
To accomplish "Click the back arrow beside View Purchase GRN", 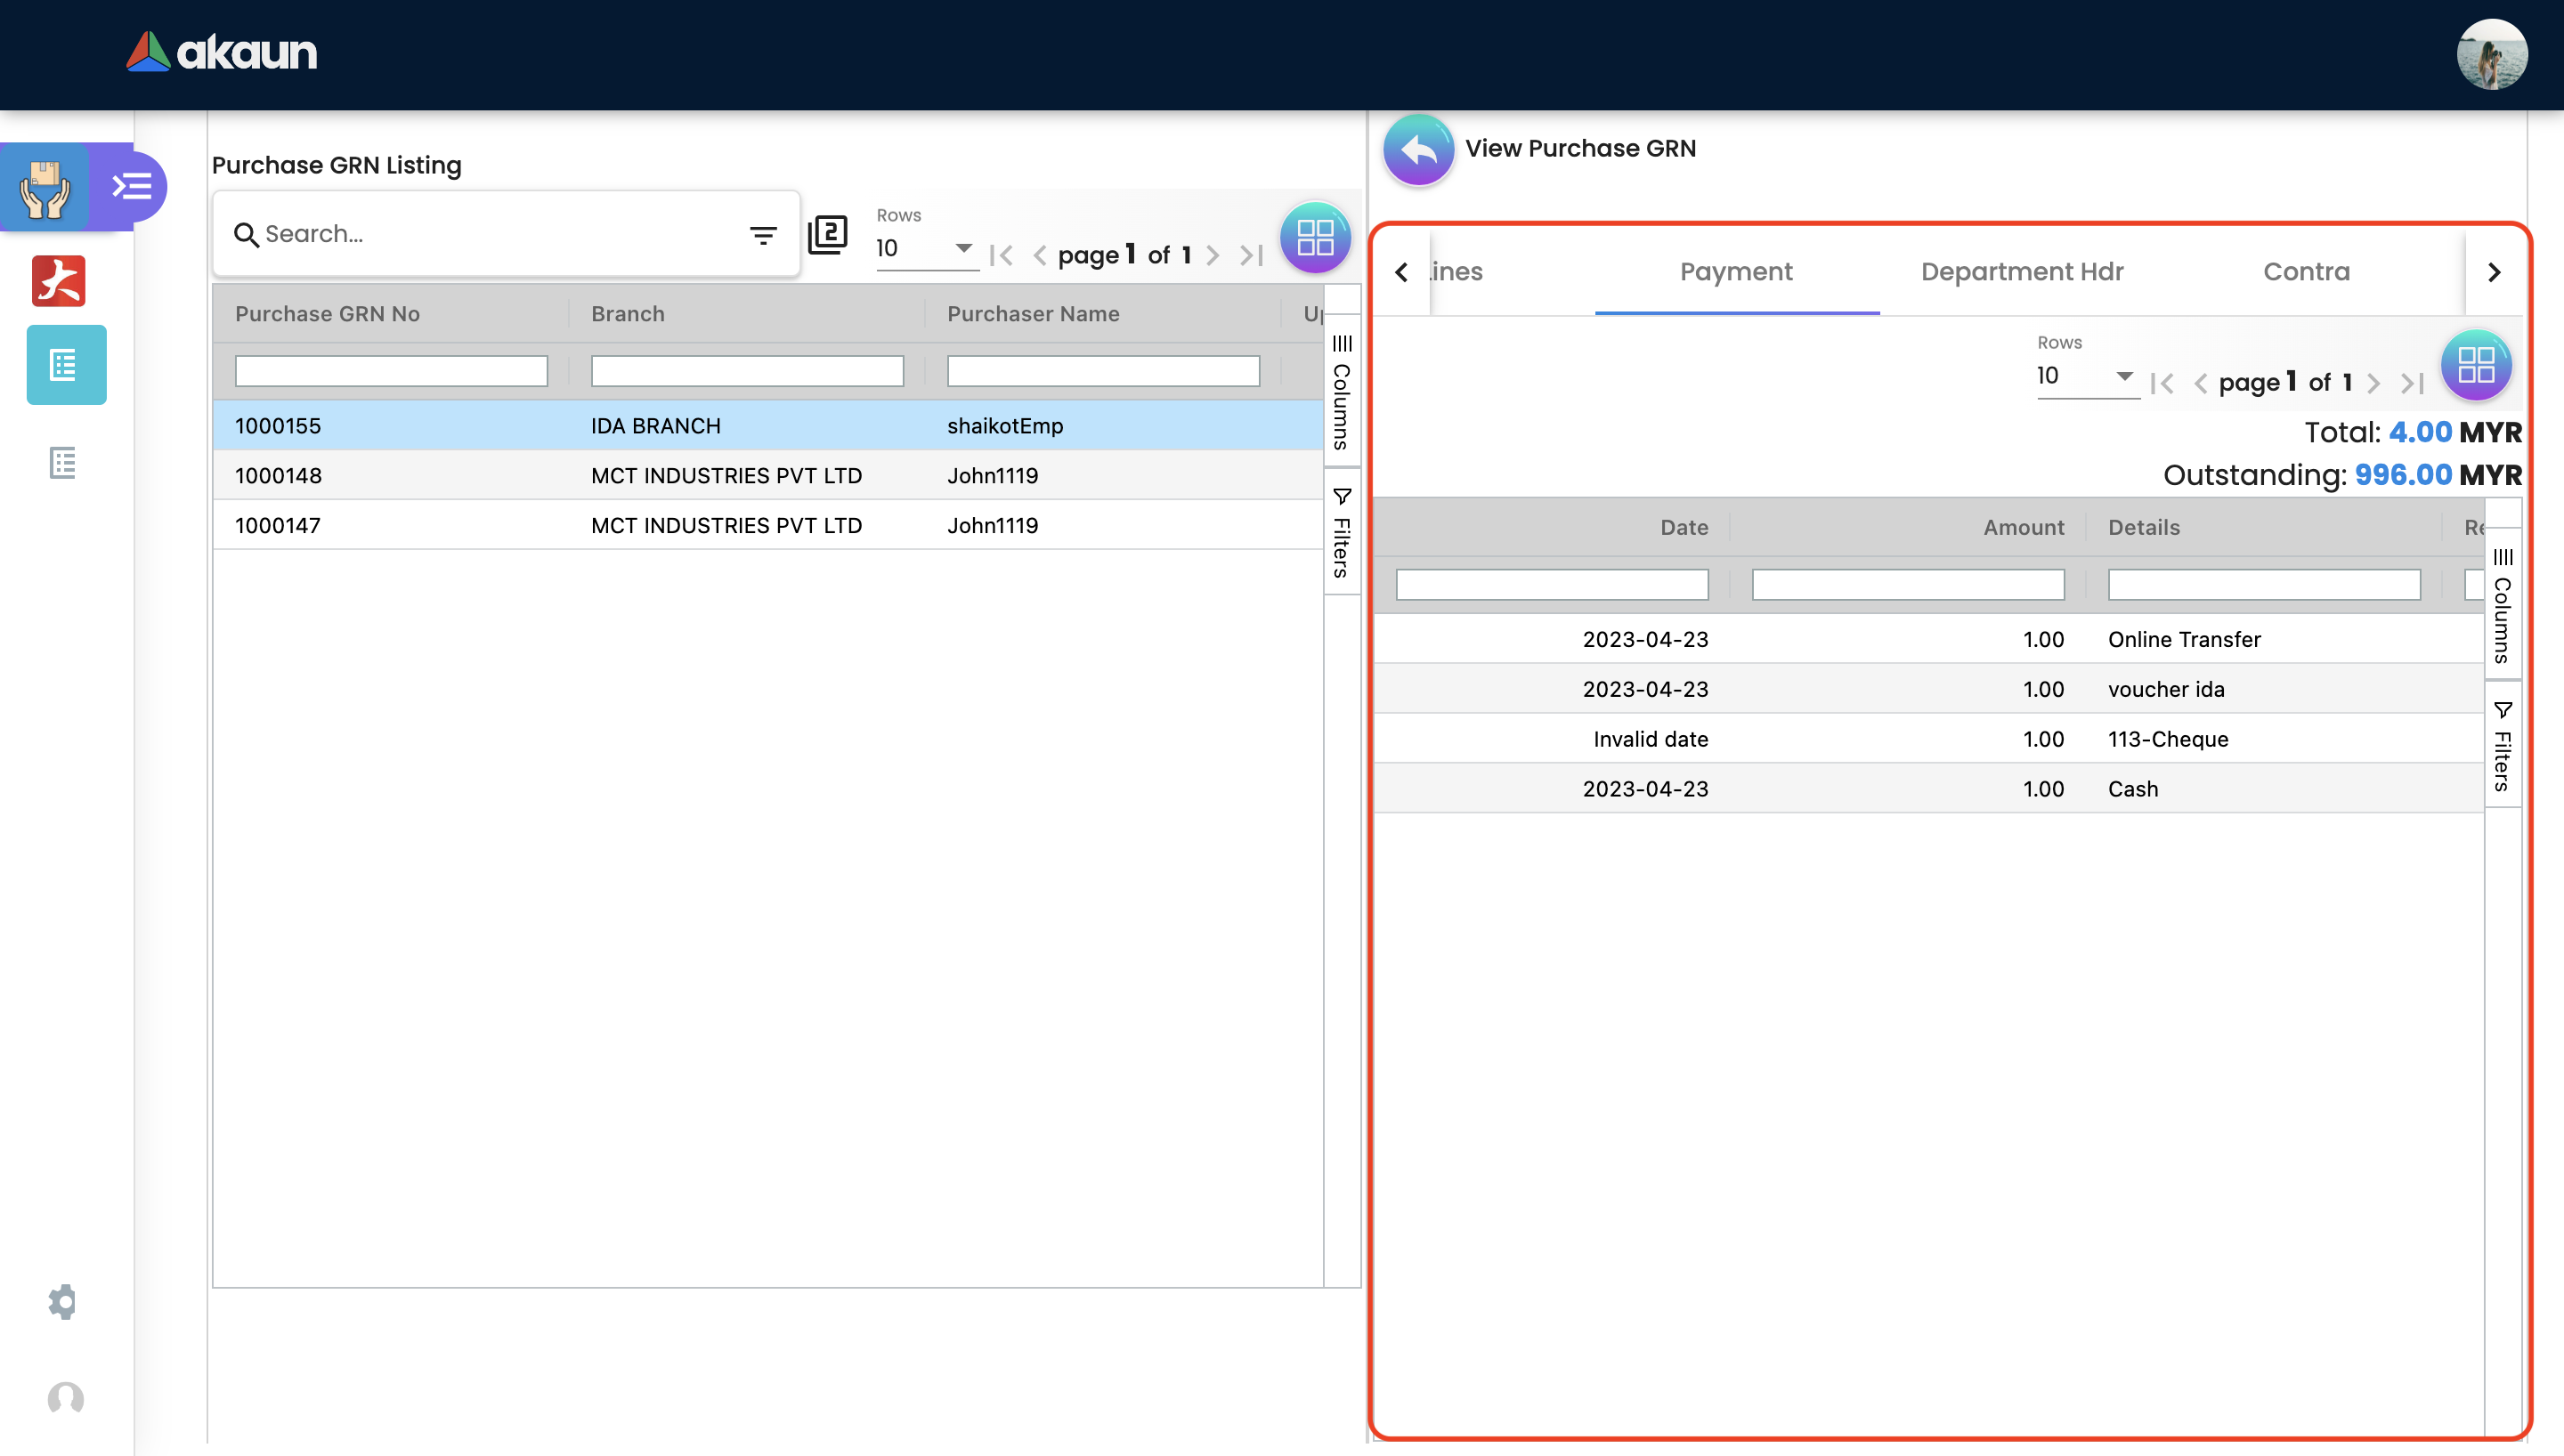I will [x=1418, y=150].
